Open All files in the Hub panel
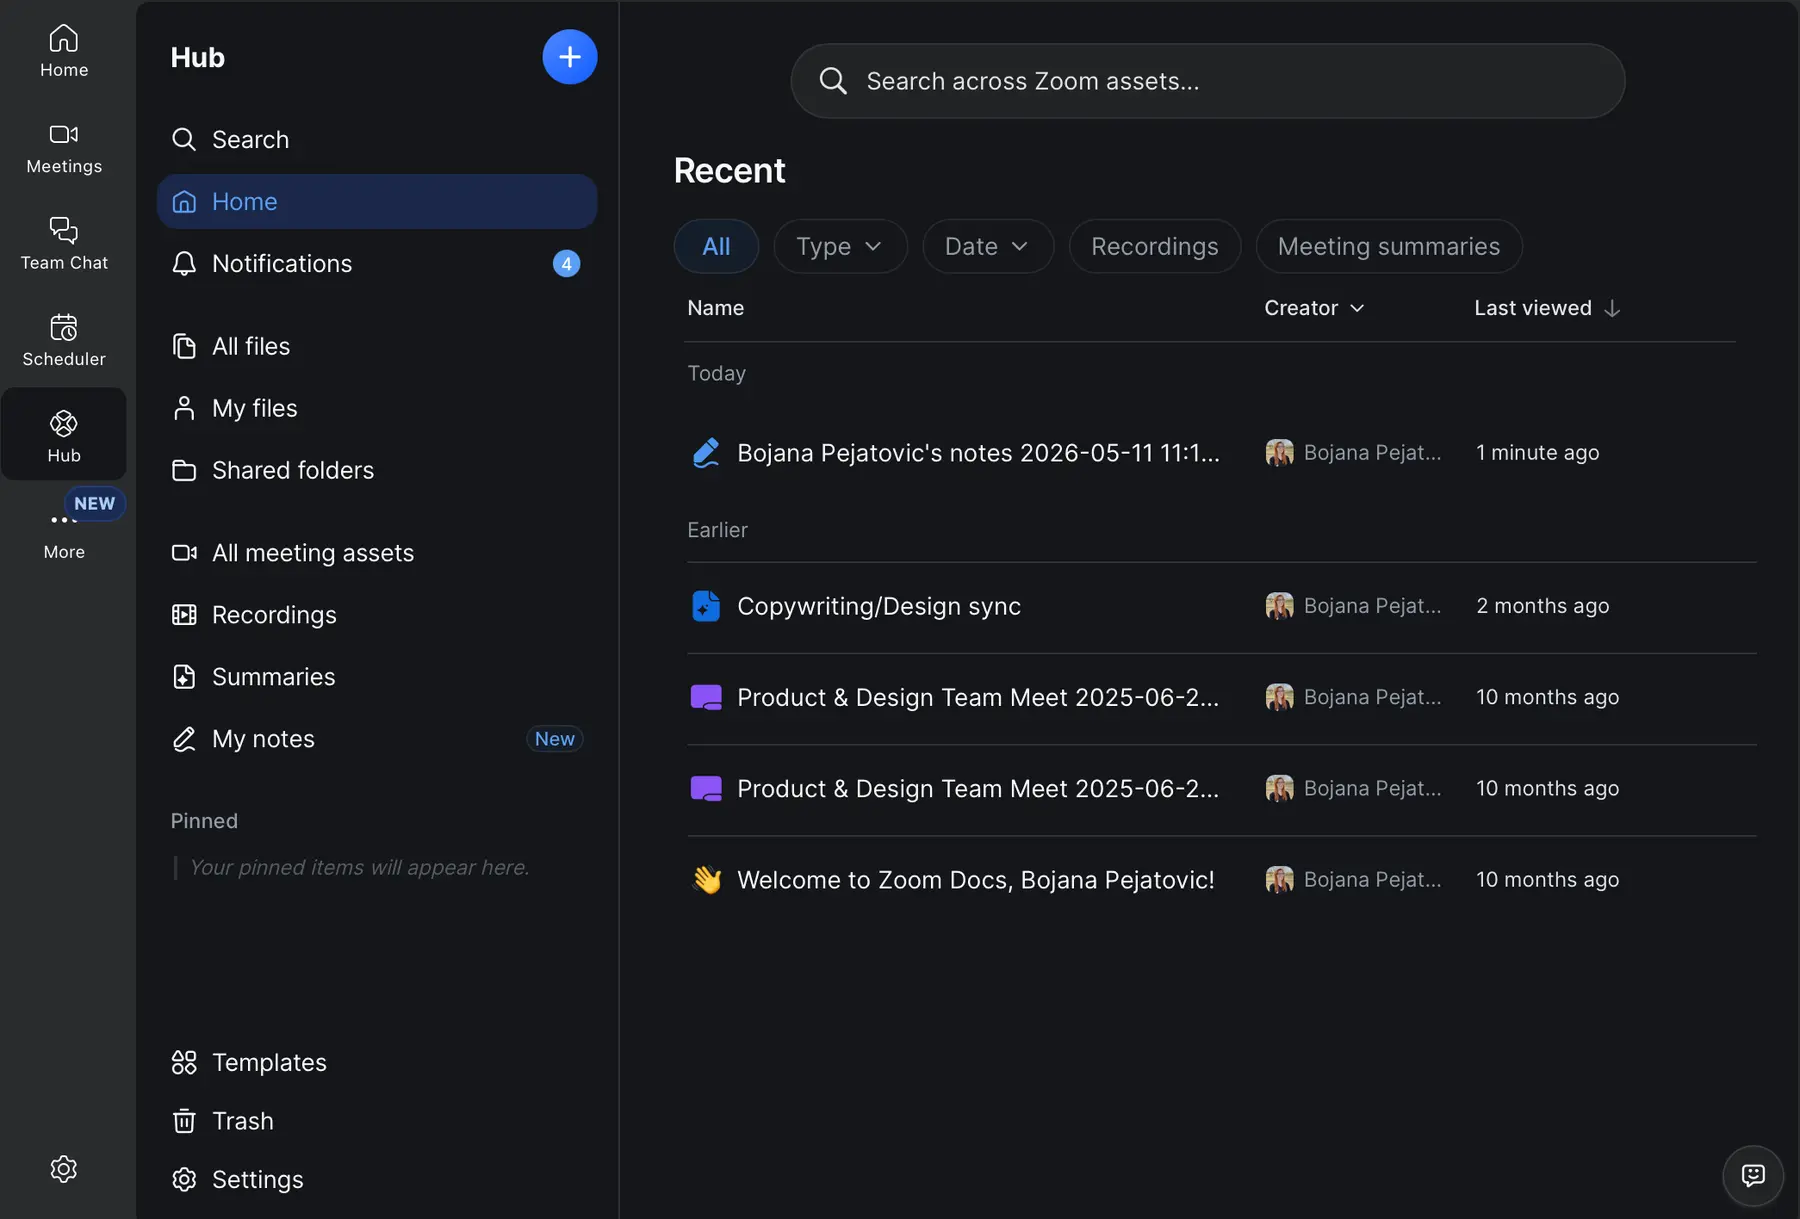The image size is (1800, 1219). click(377, 346)
